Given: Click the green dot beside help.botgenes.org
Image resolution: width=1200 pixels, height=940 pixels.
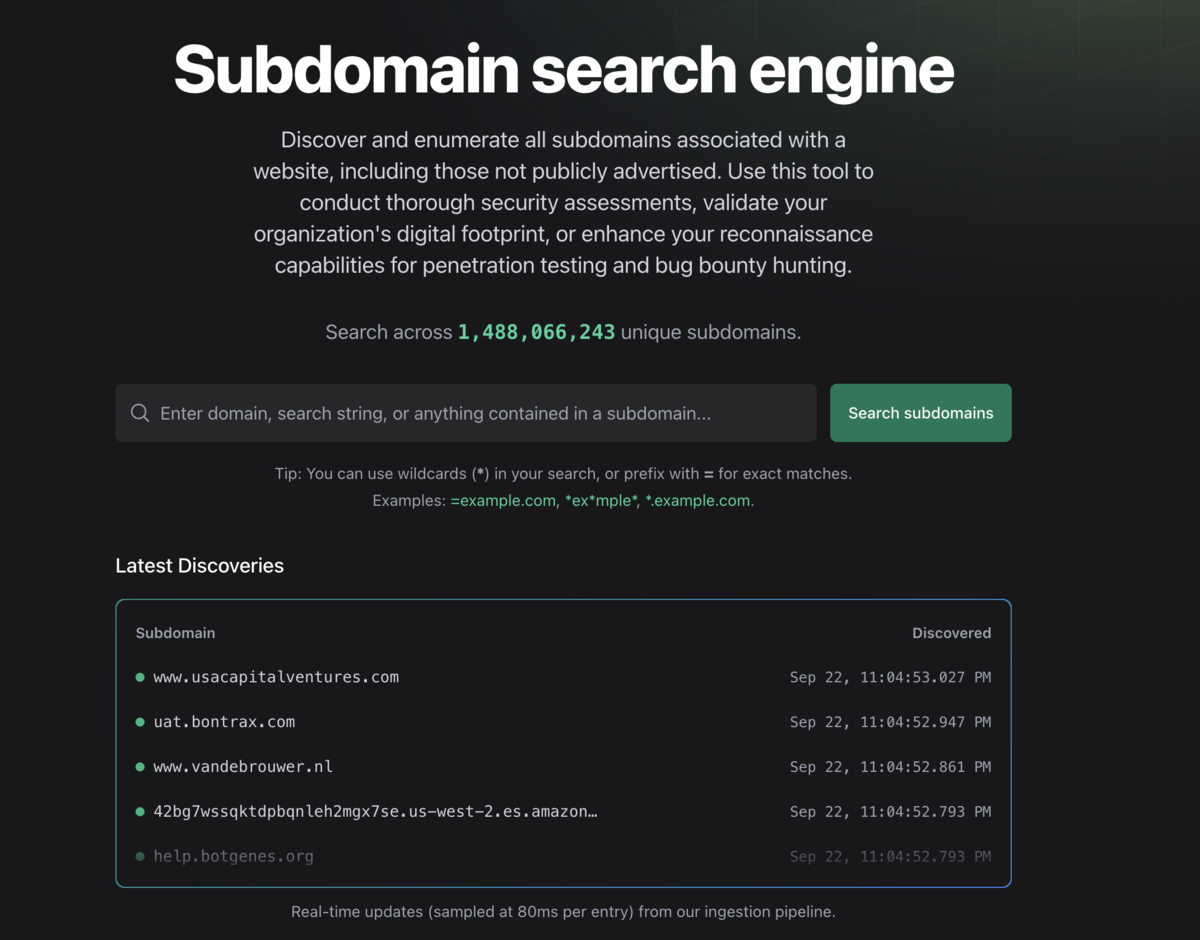Looking at the screenshot, I should click(x=140, y=857).
